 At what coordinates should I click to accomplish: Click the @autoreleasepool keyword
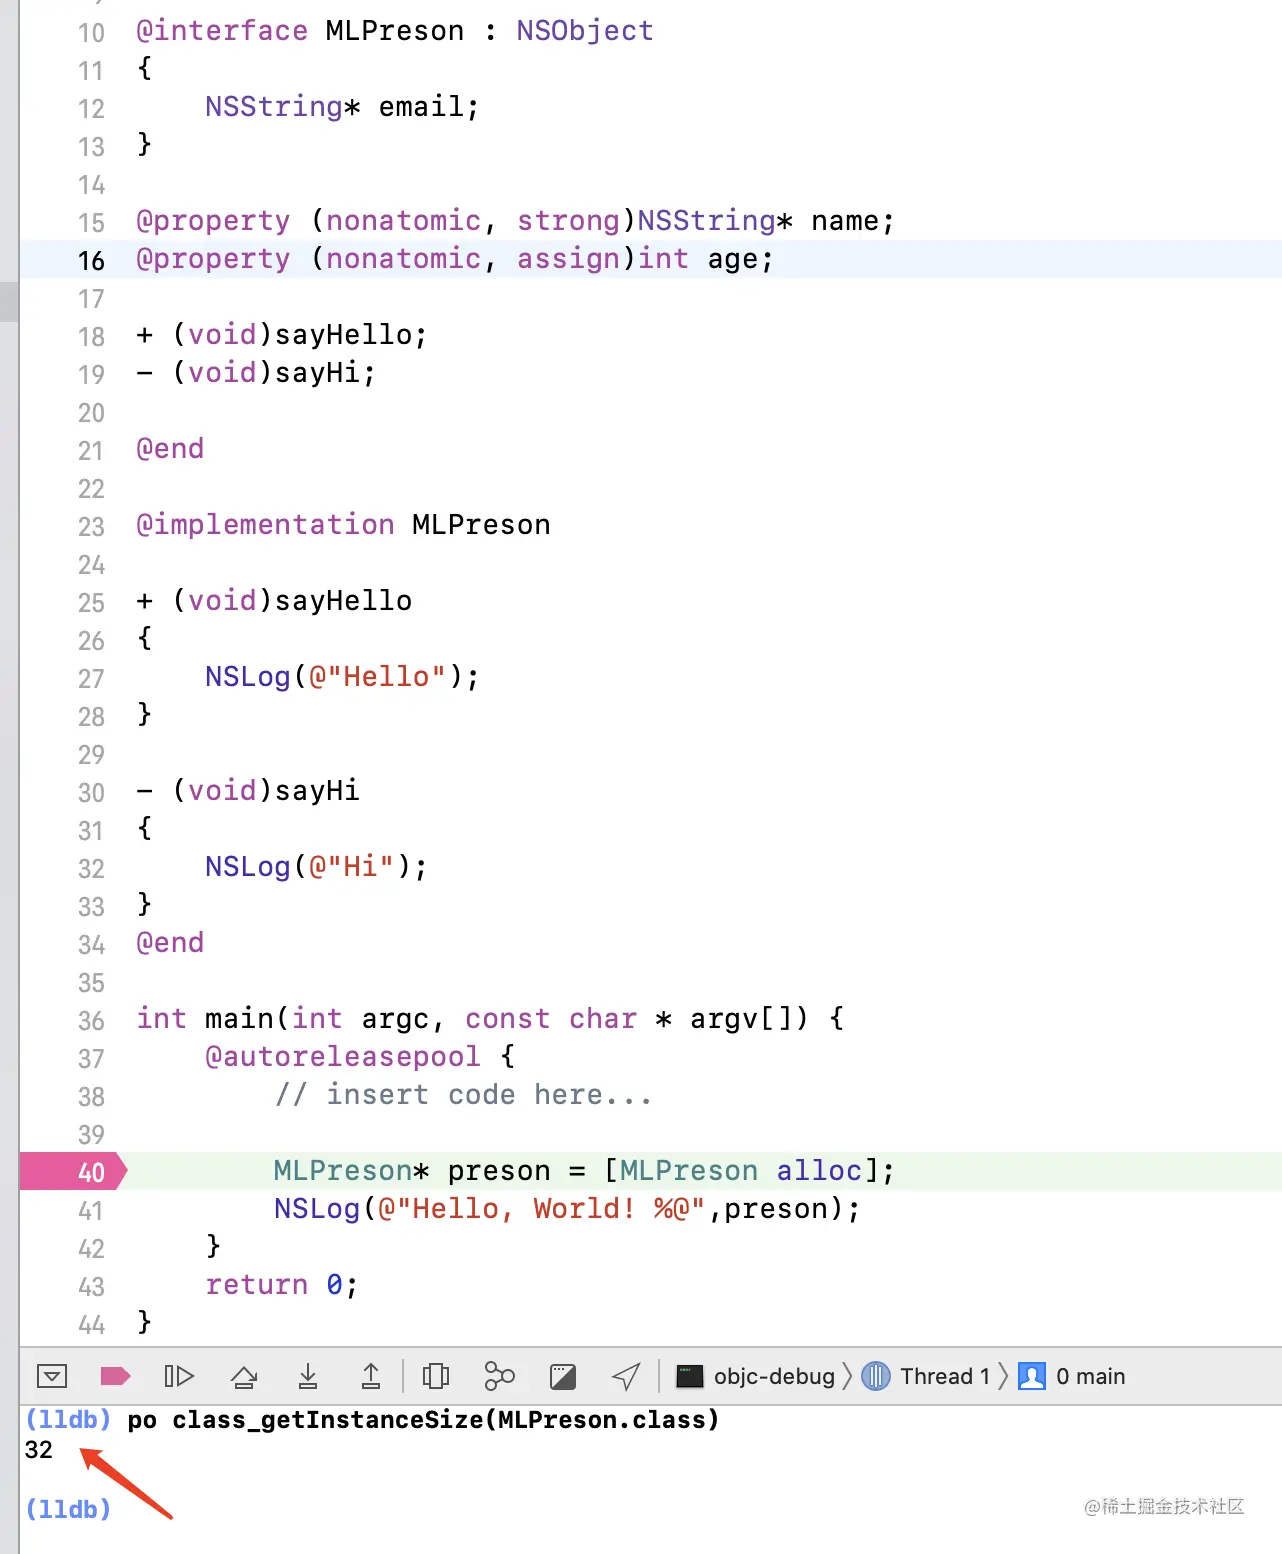coord(343,1056)
